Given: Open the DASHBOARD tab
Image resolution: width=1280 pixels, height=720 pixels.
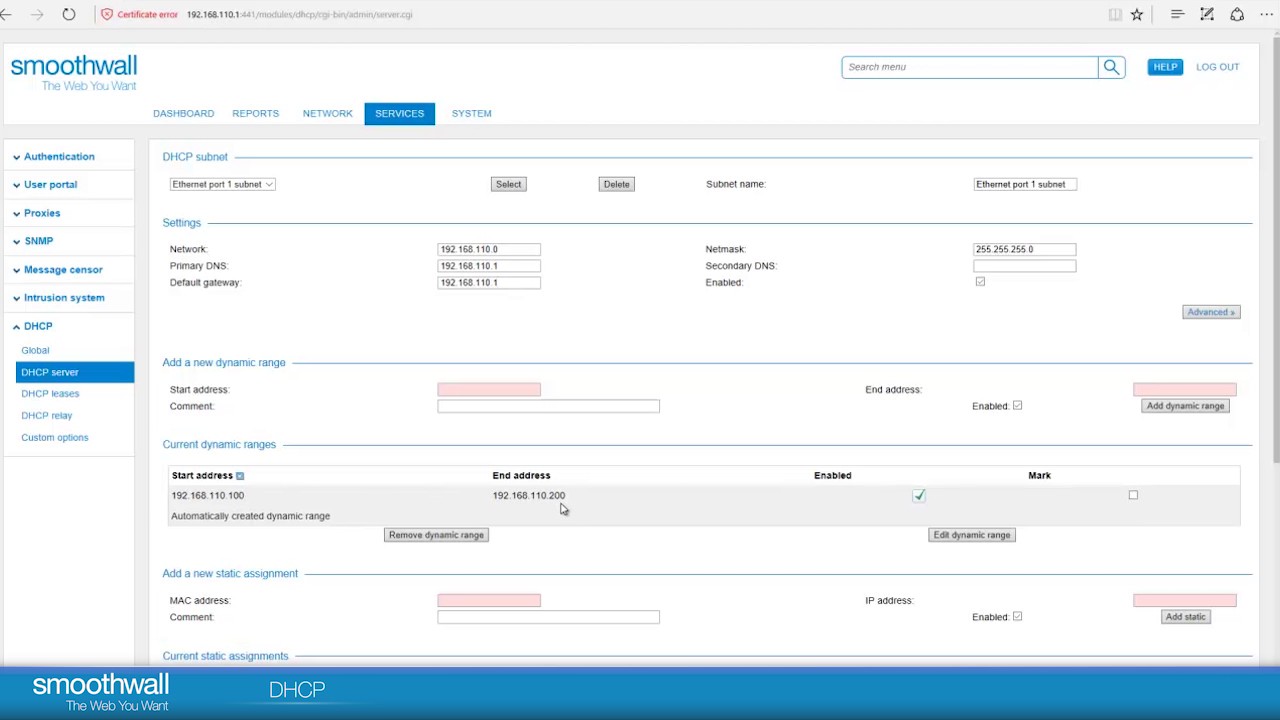Looking at the screenshot, I should pyautogui.click(x=183, y=114).
